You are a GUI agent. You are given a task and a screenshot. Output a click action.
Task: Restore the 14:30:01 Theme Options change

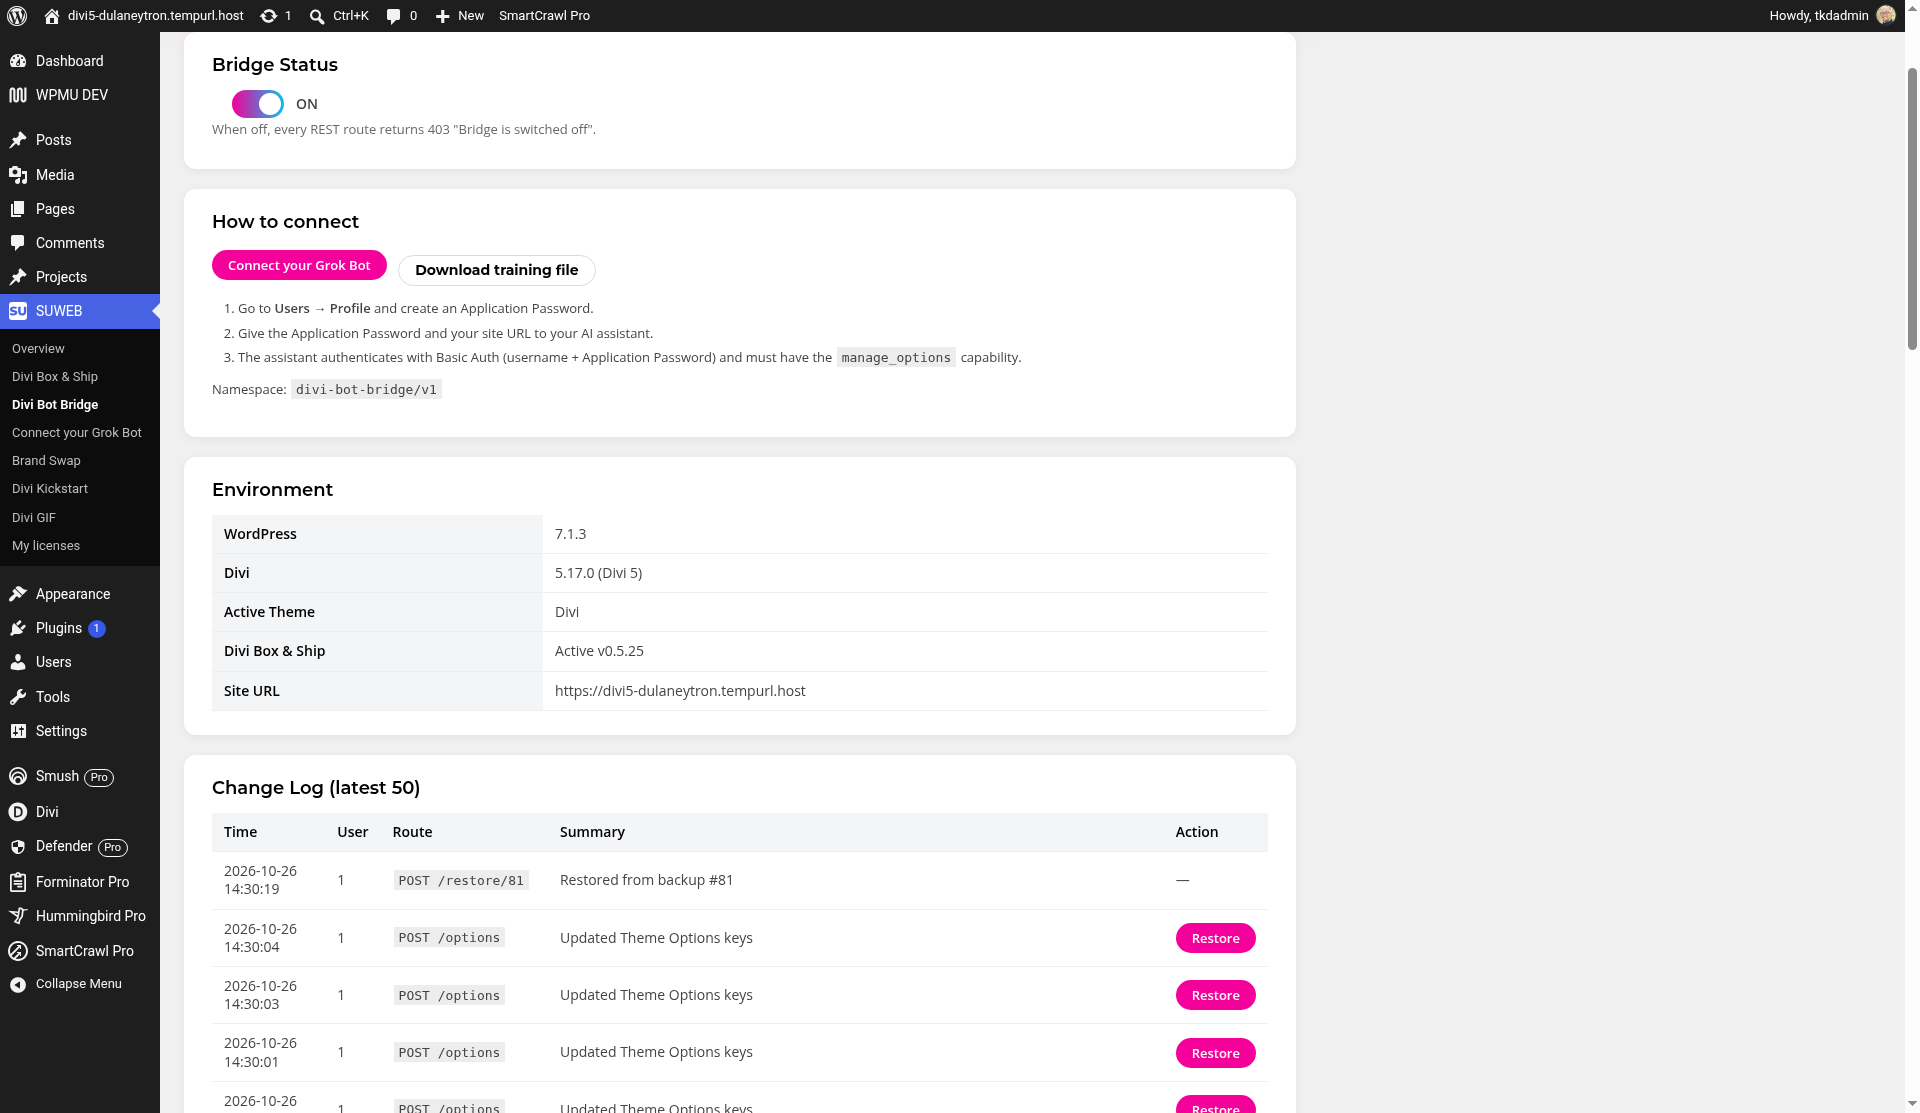1216,1053
